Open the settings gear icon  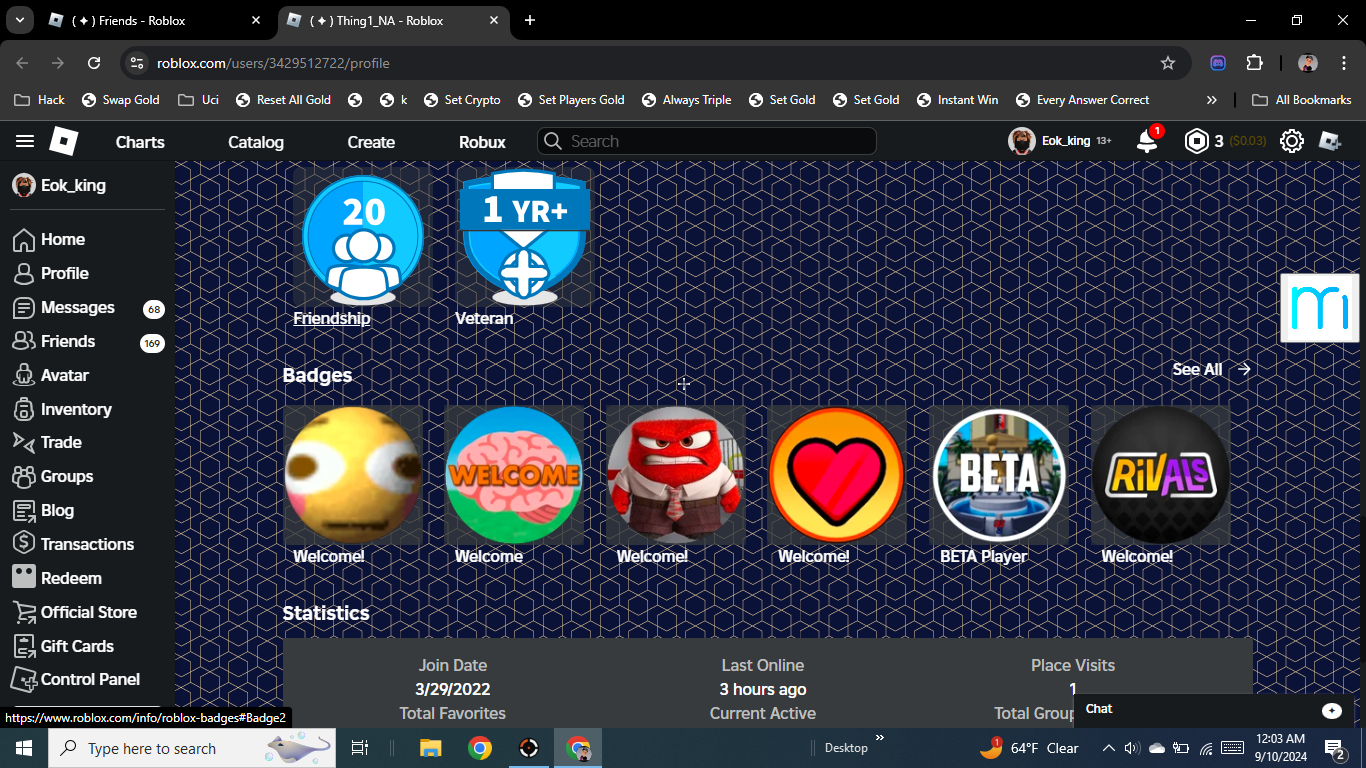(x=1292, y=141)
